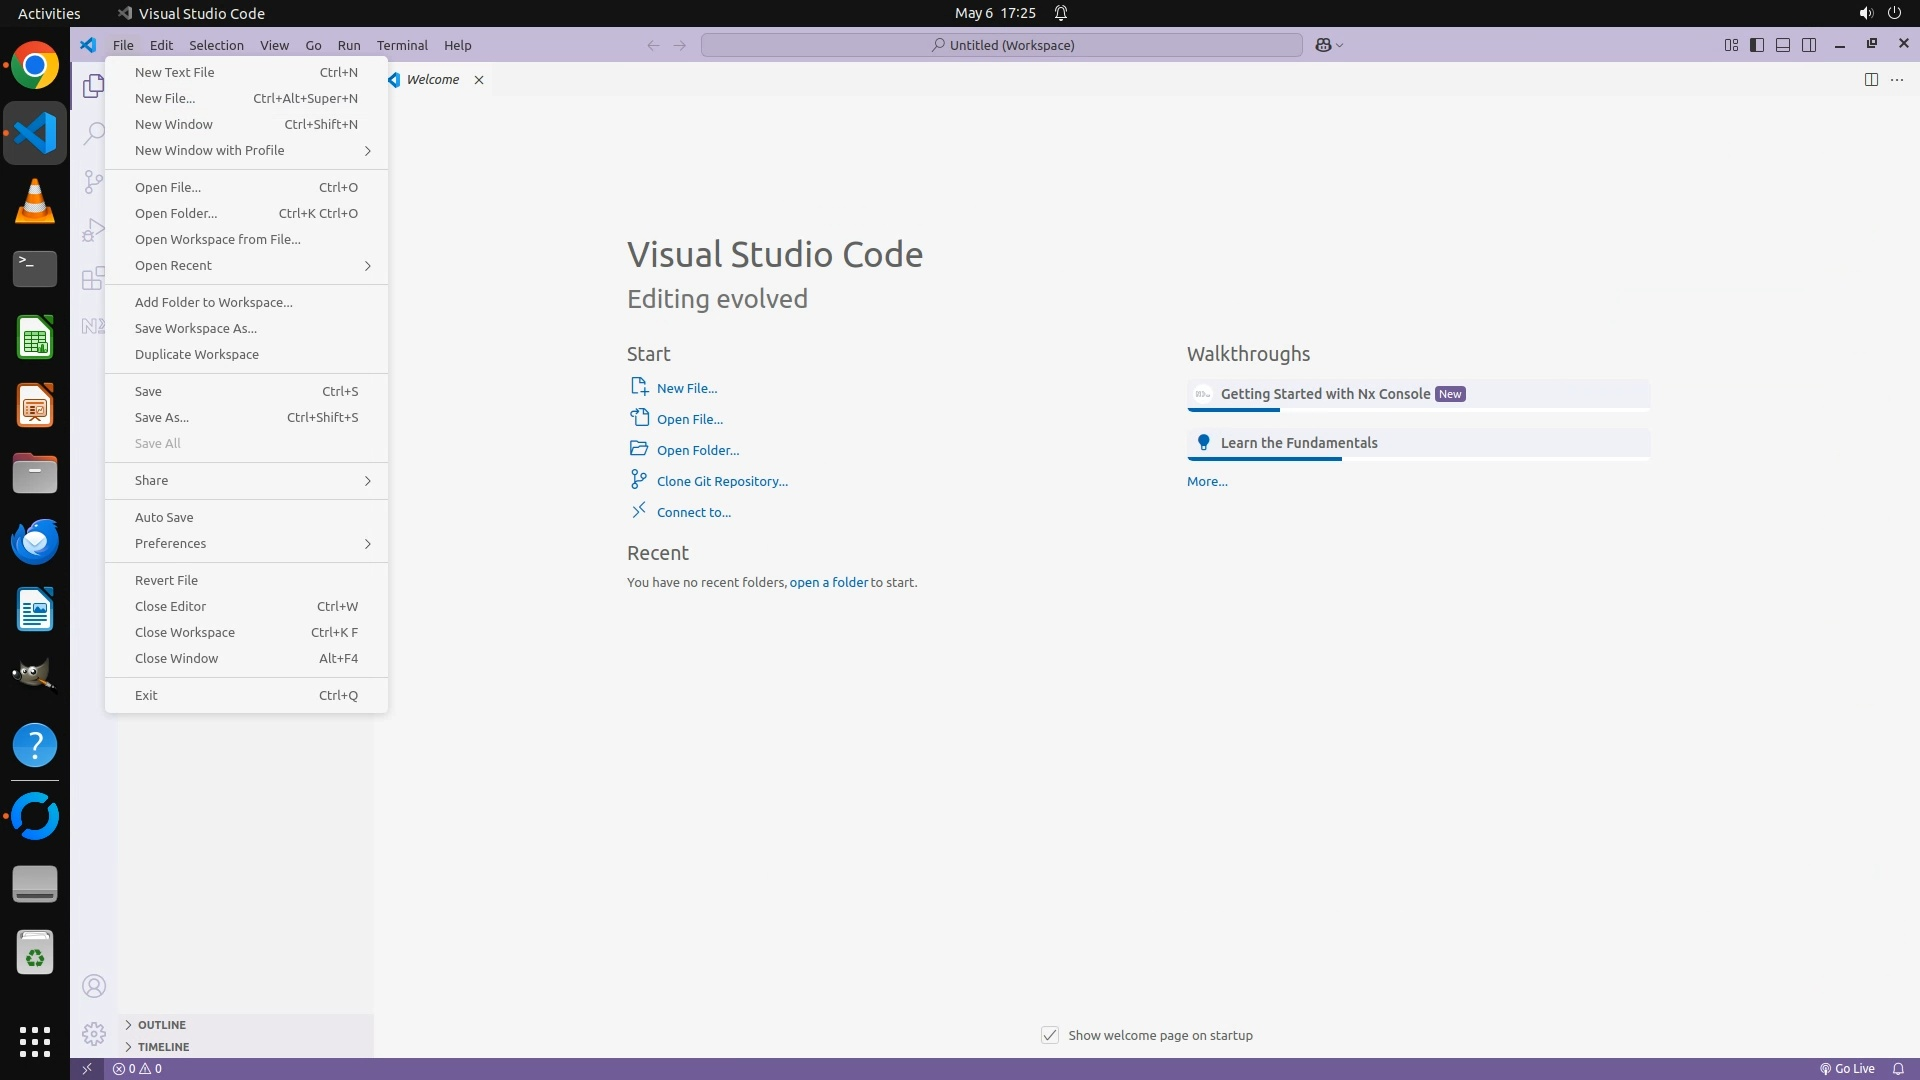Image resolution: width=1920 pixels, height=1080 pixels.
Task: Open the Extensions view icon
Action: (x=93, y=278)
